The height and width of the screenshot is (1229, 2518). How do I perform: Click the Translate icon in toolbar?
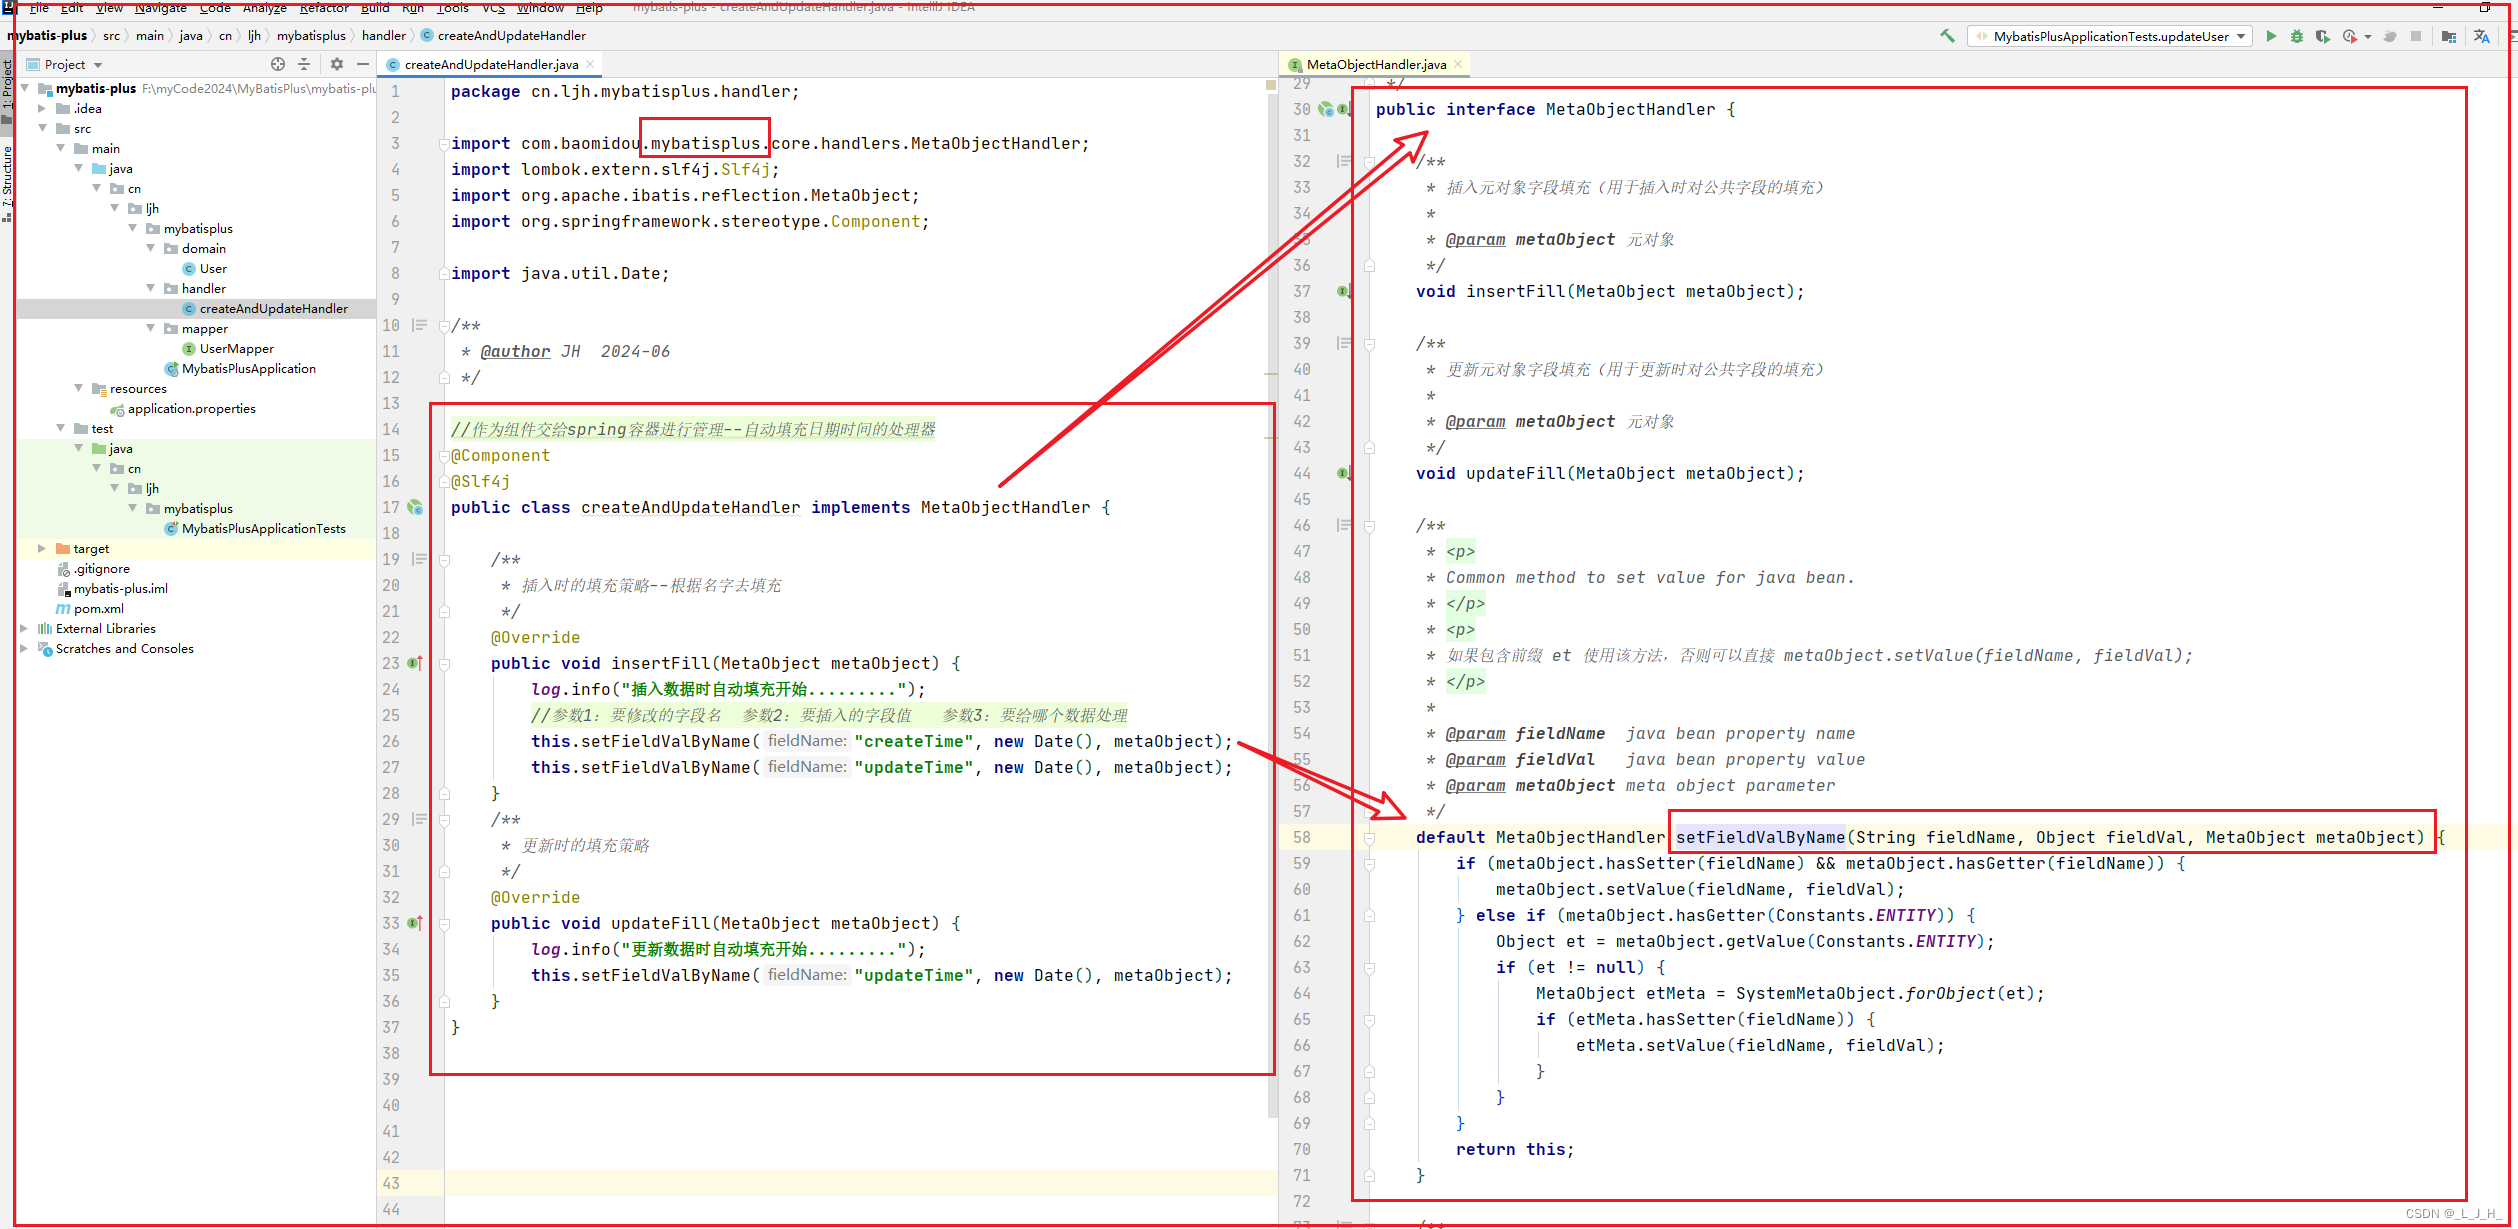[2481, 36]
